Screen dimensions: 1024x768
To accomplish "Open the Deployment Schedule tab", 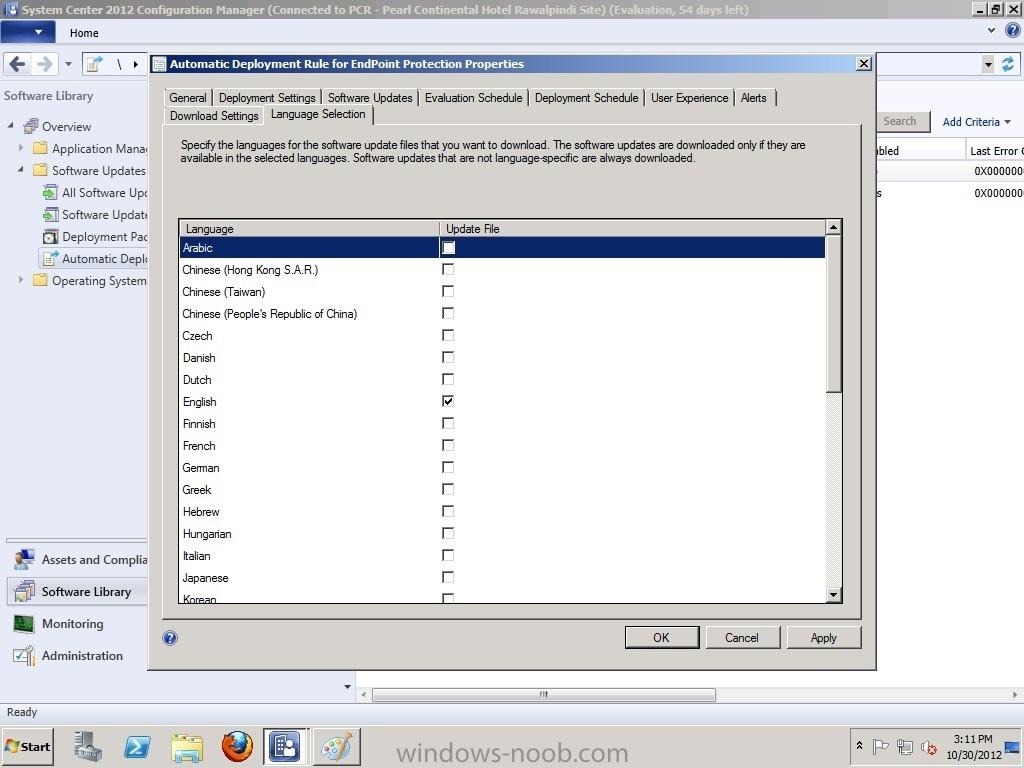I will (586, 98).
